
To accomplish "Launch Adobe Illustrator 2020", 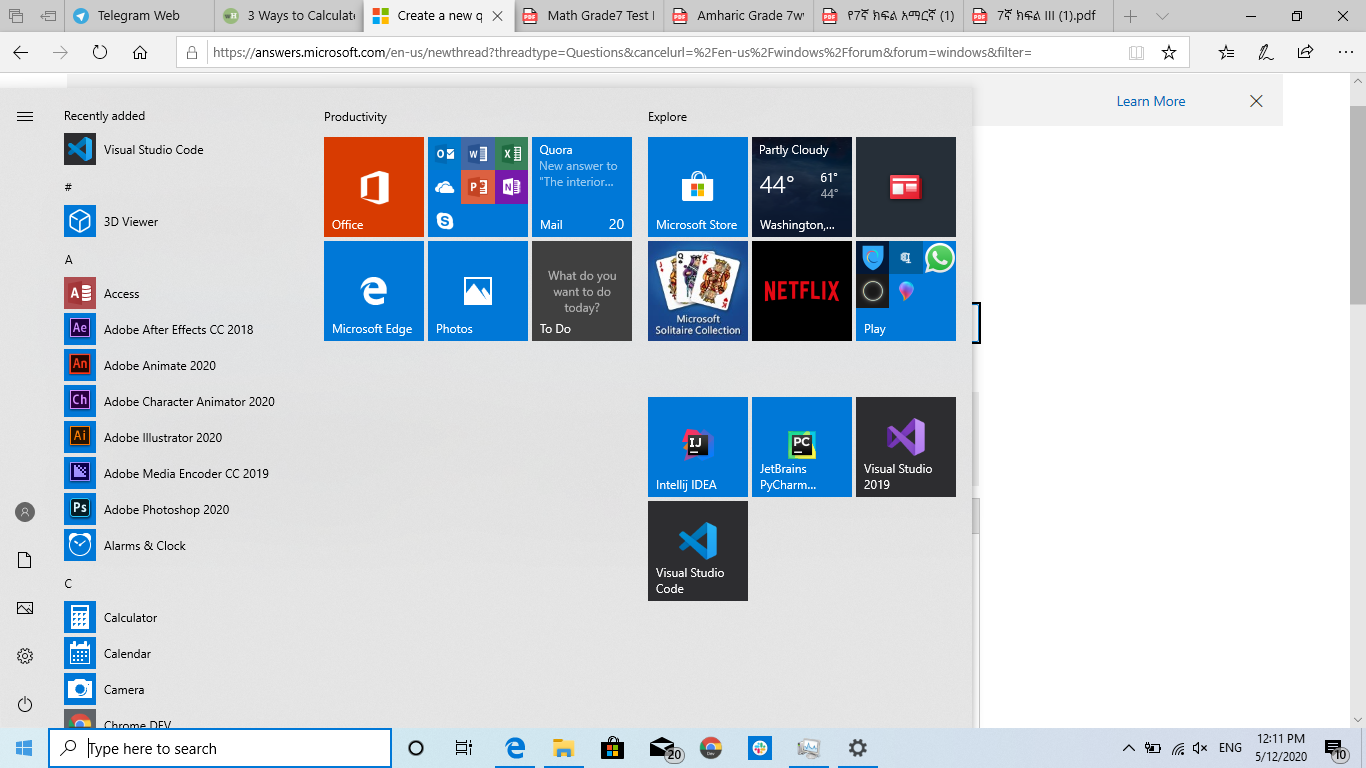I will [180, 438].
